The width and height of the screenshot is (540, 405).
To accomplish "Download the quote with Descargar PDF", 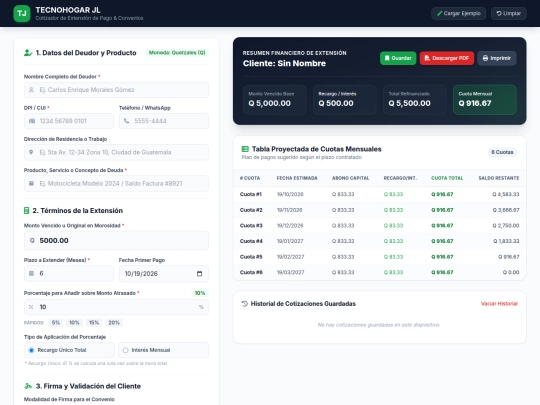I will pyautogui.click(x=446, y=58).
